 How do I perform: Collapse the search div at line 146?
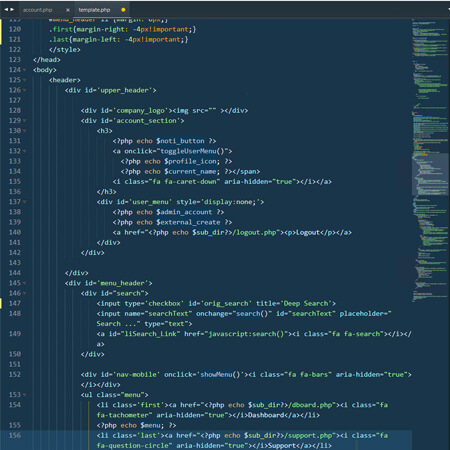click(24, 293)
